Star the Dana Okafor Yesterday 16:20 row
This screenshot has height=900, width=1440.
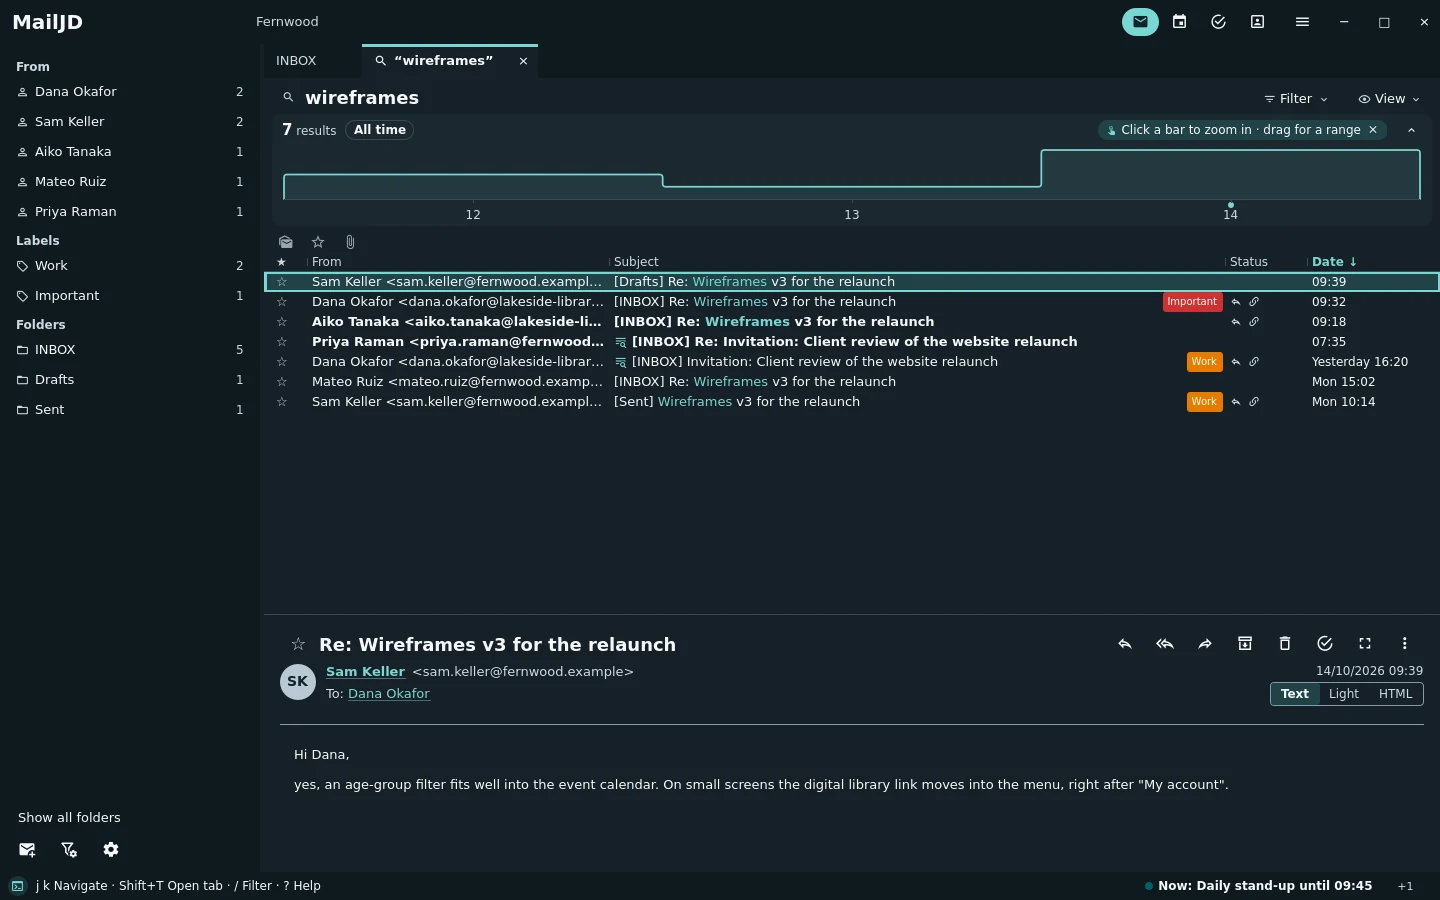pos(282,362)
